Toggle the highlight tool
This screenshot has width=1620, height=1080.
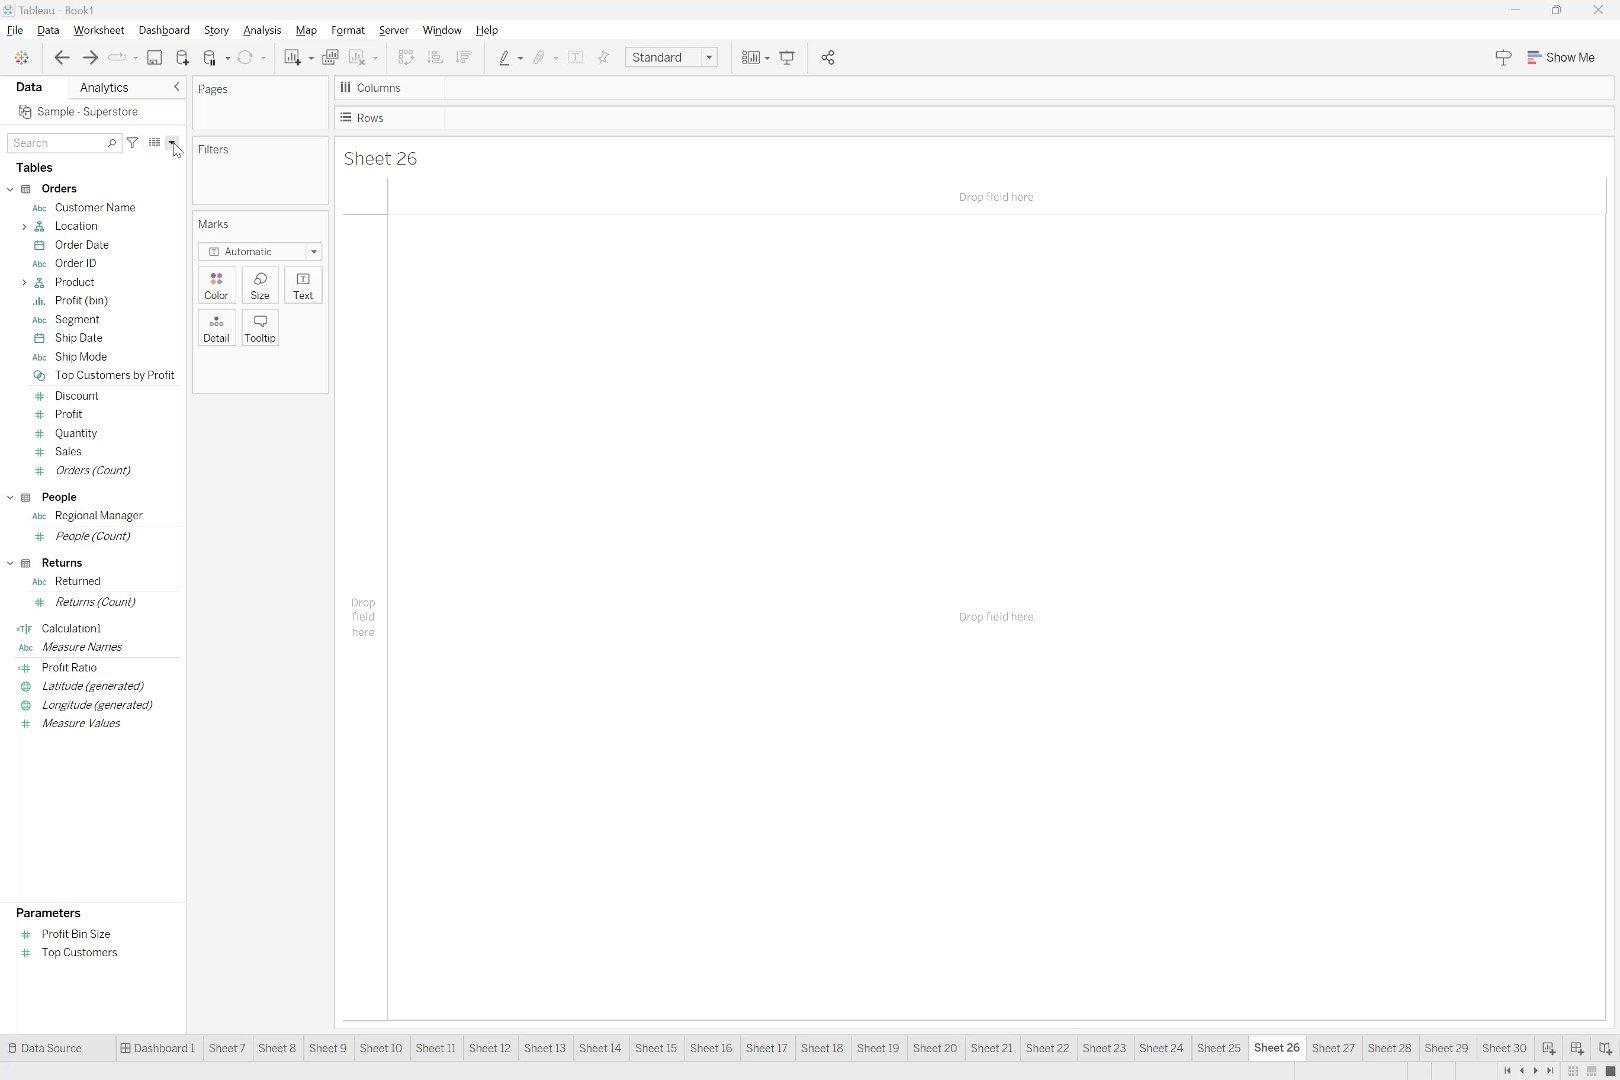(505, 57)
